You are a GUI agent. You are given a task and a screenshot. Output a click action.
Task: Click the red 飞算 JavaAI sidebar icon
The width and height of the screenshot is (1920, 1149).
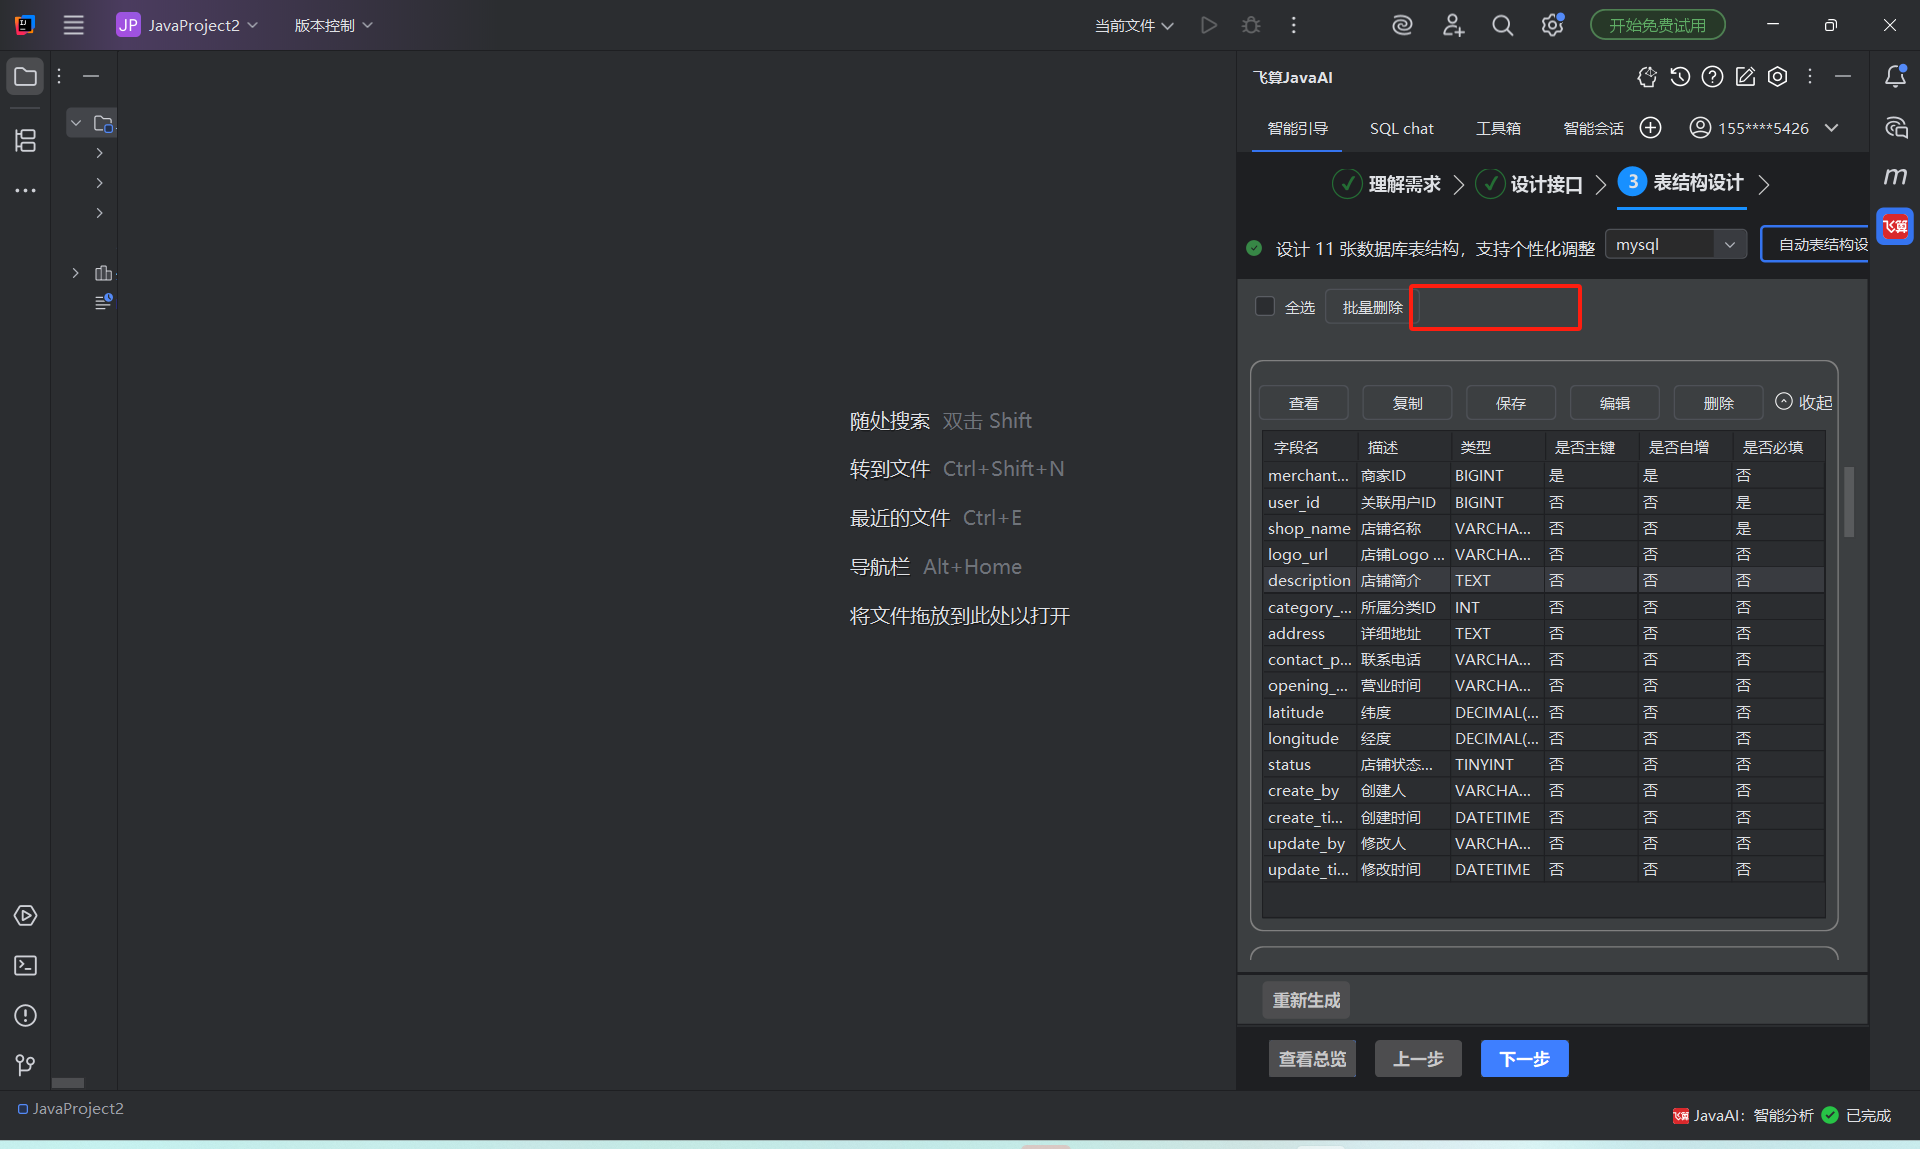(1895, 227)
